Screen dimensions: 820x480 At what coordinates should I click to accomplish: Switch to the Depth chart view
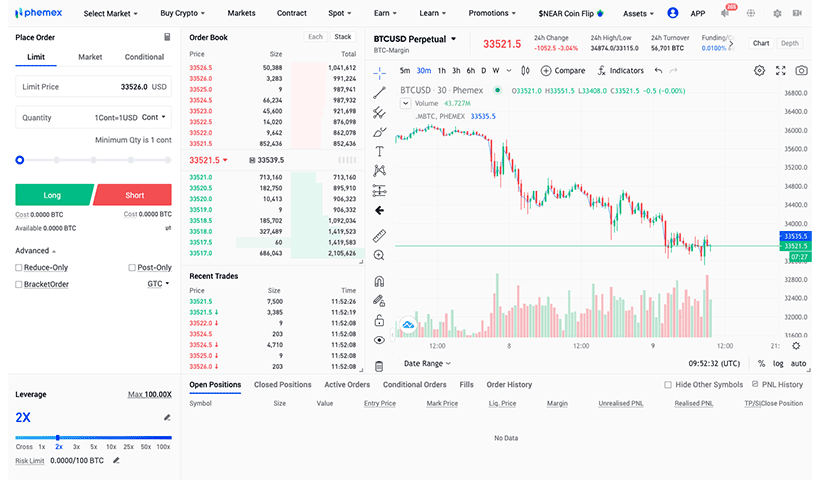point(790,43)
